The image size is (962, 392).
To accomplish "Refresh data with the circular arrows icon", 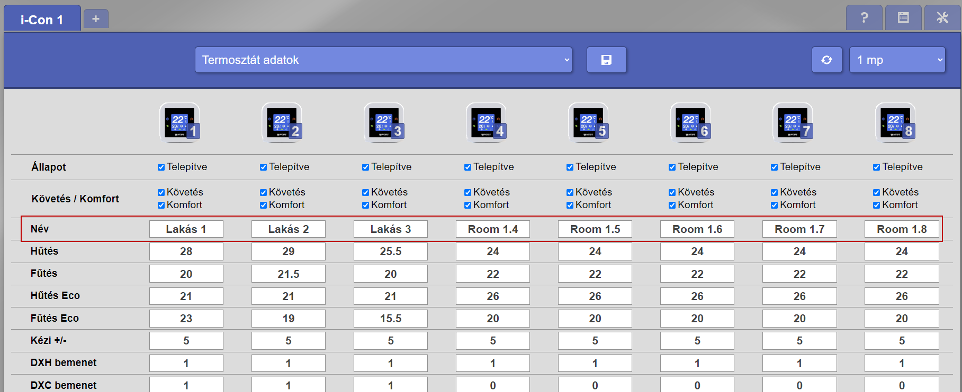I will click(827, 60).
